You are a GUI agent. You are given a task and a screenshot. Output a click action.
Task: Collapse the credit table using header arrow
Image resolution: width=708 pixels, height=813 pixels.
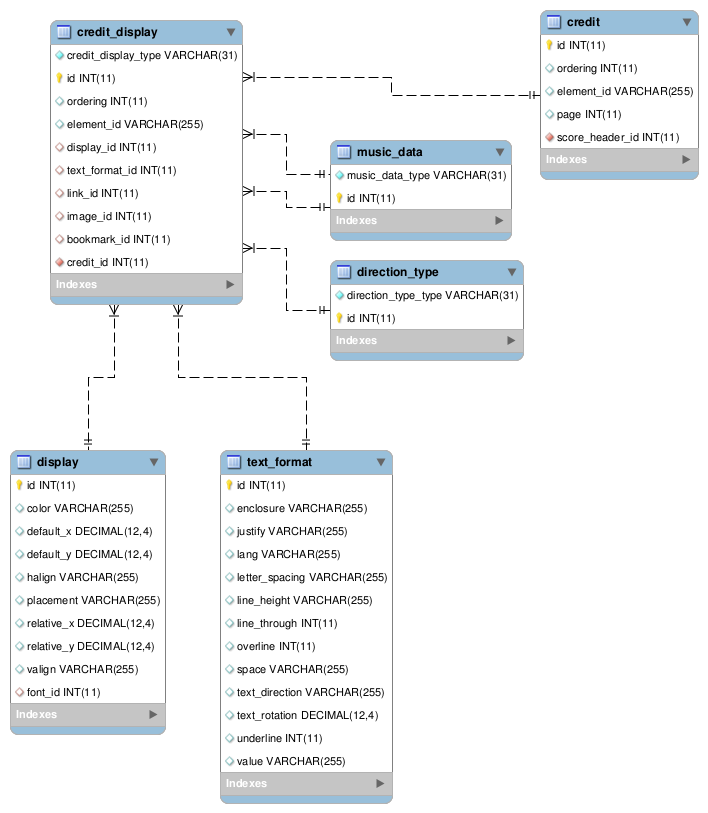pyautogui.click(x=687, y=22)
